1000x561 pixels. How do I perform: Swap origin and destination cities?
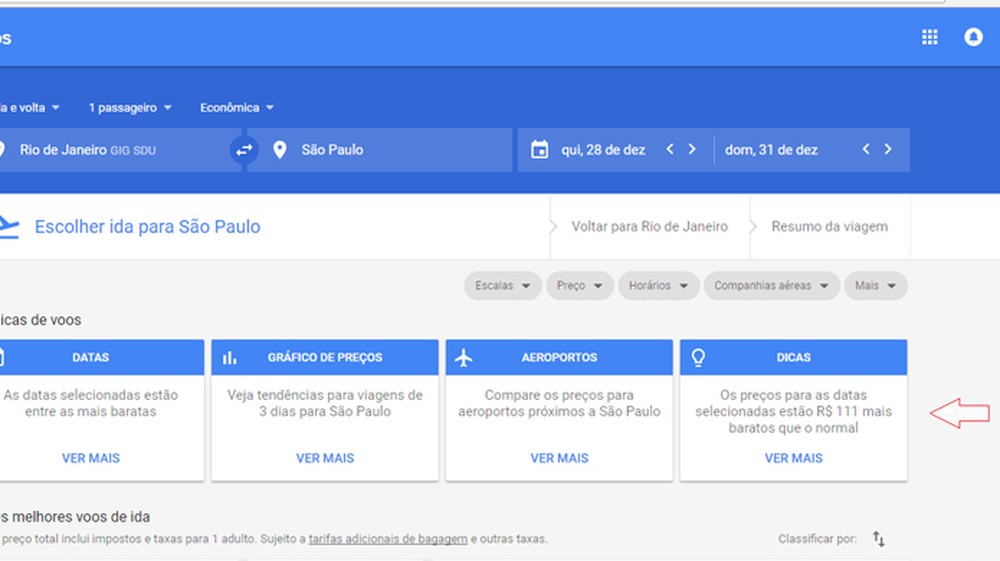pyautogui.click(x=244, y=150)
